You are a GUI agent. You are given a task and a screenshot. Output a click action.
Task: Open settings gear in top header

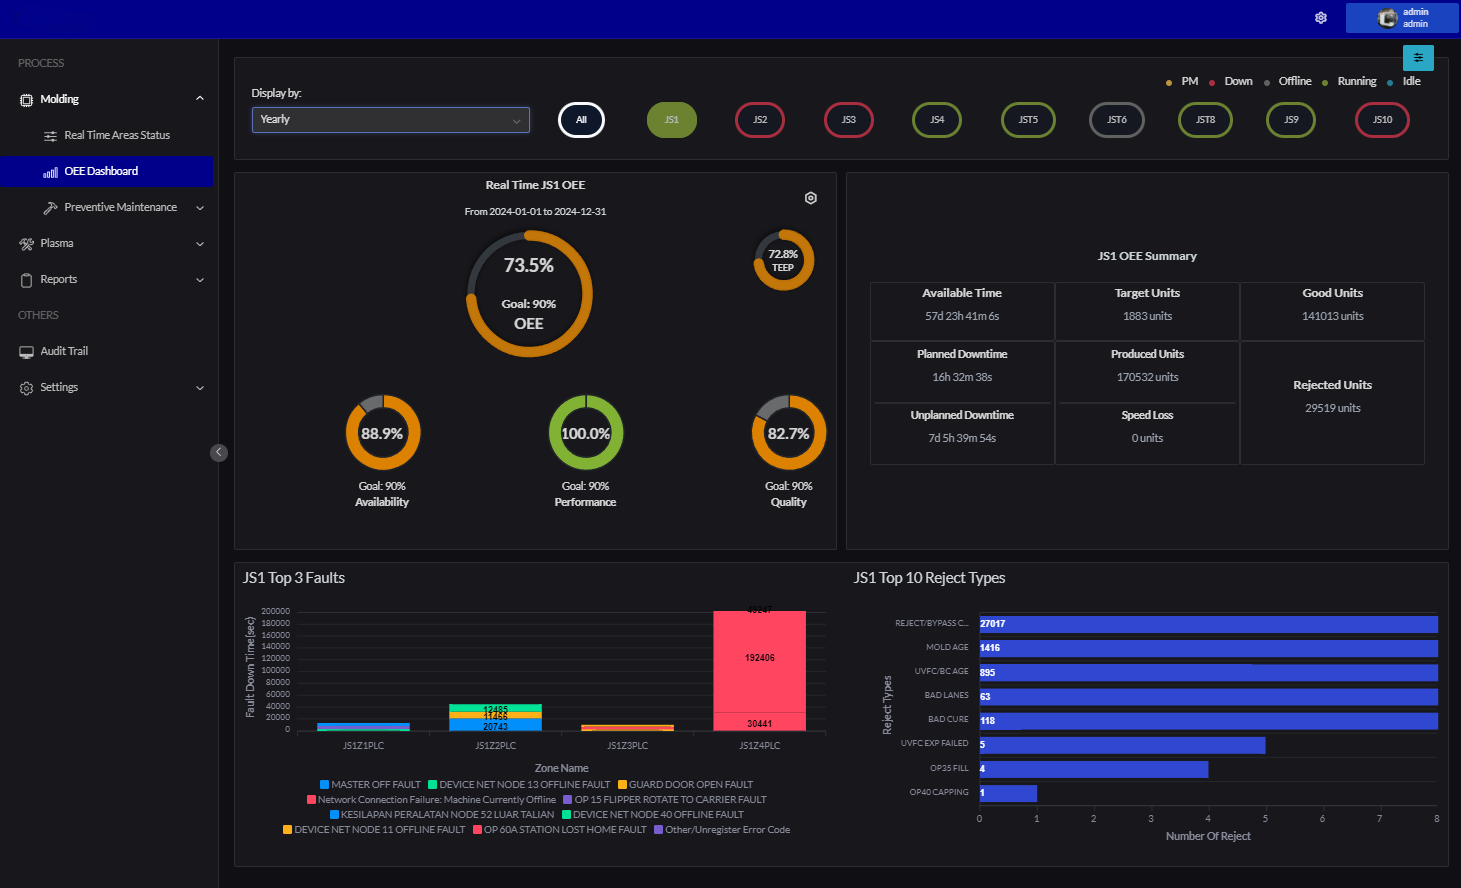coord(1321,18)
